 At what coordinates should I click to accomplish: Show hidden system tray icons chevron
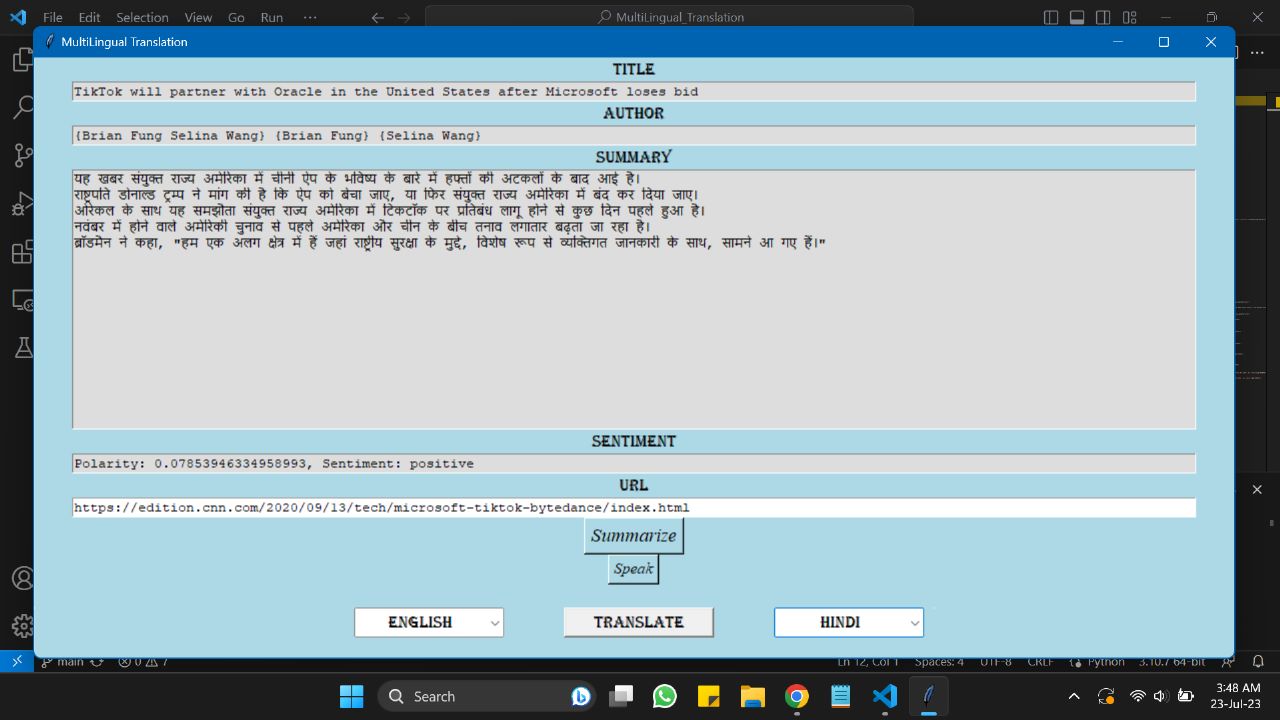[x=1074, y=696]
